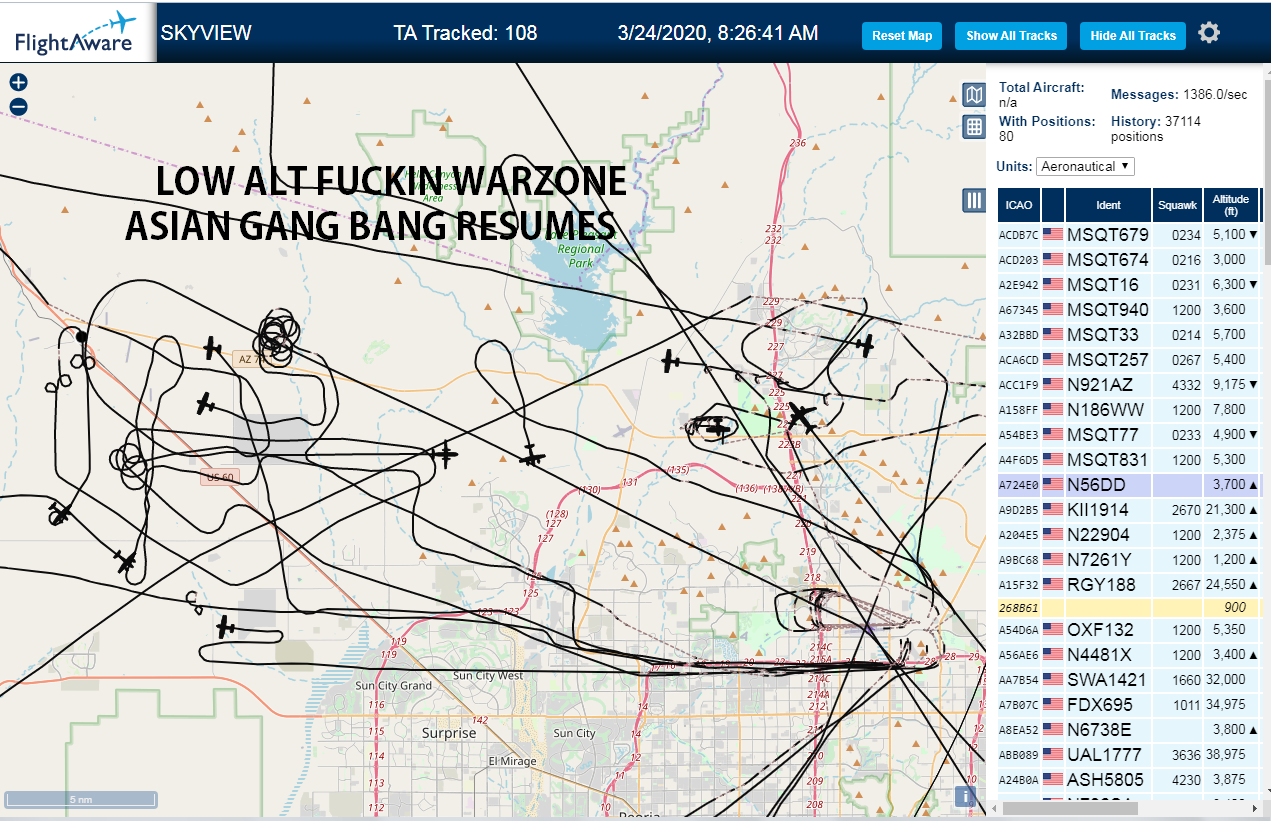Select the N921AZ aircraft row
This screenshot has width=1271, height=821.
pos(1129,384)
